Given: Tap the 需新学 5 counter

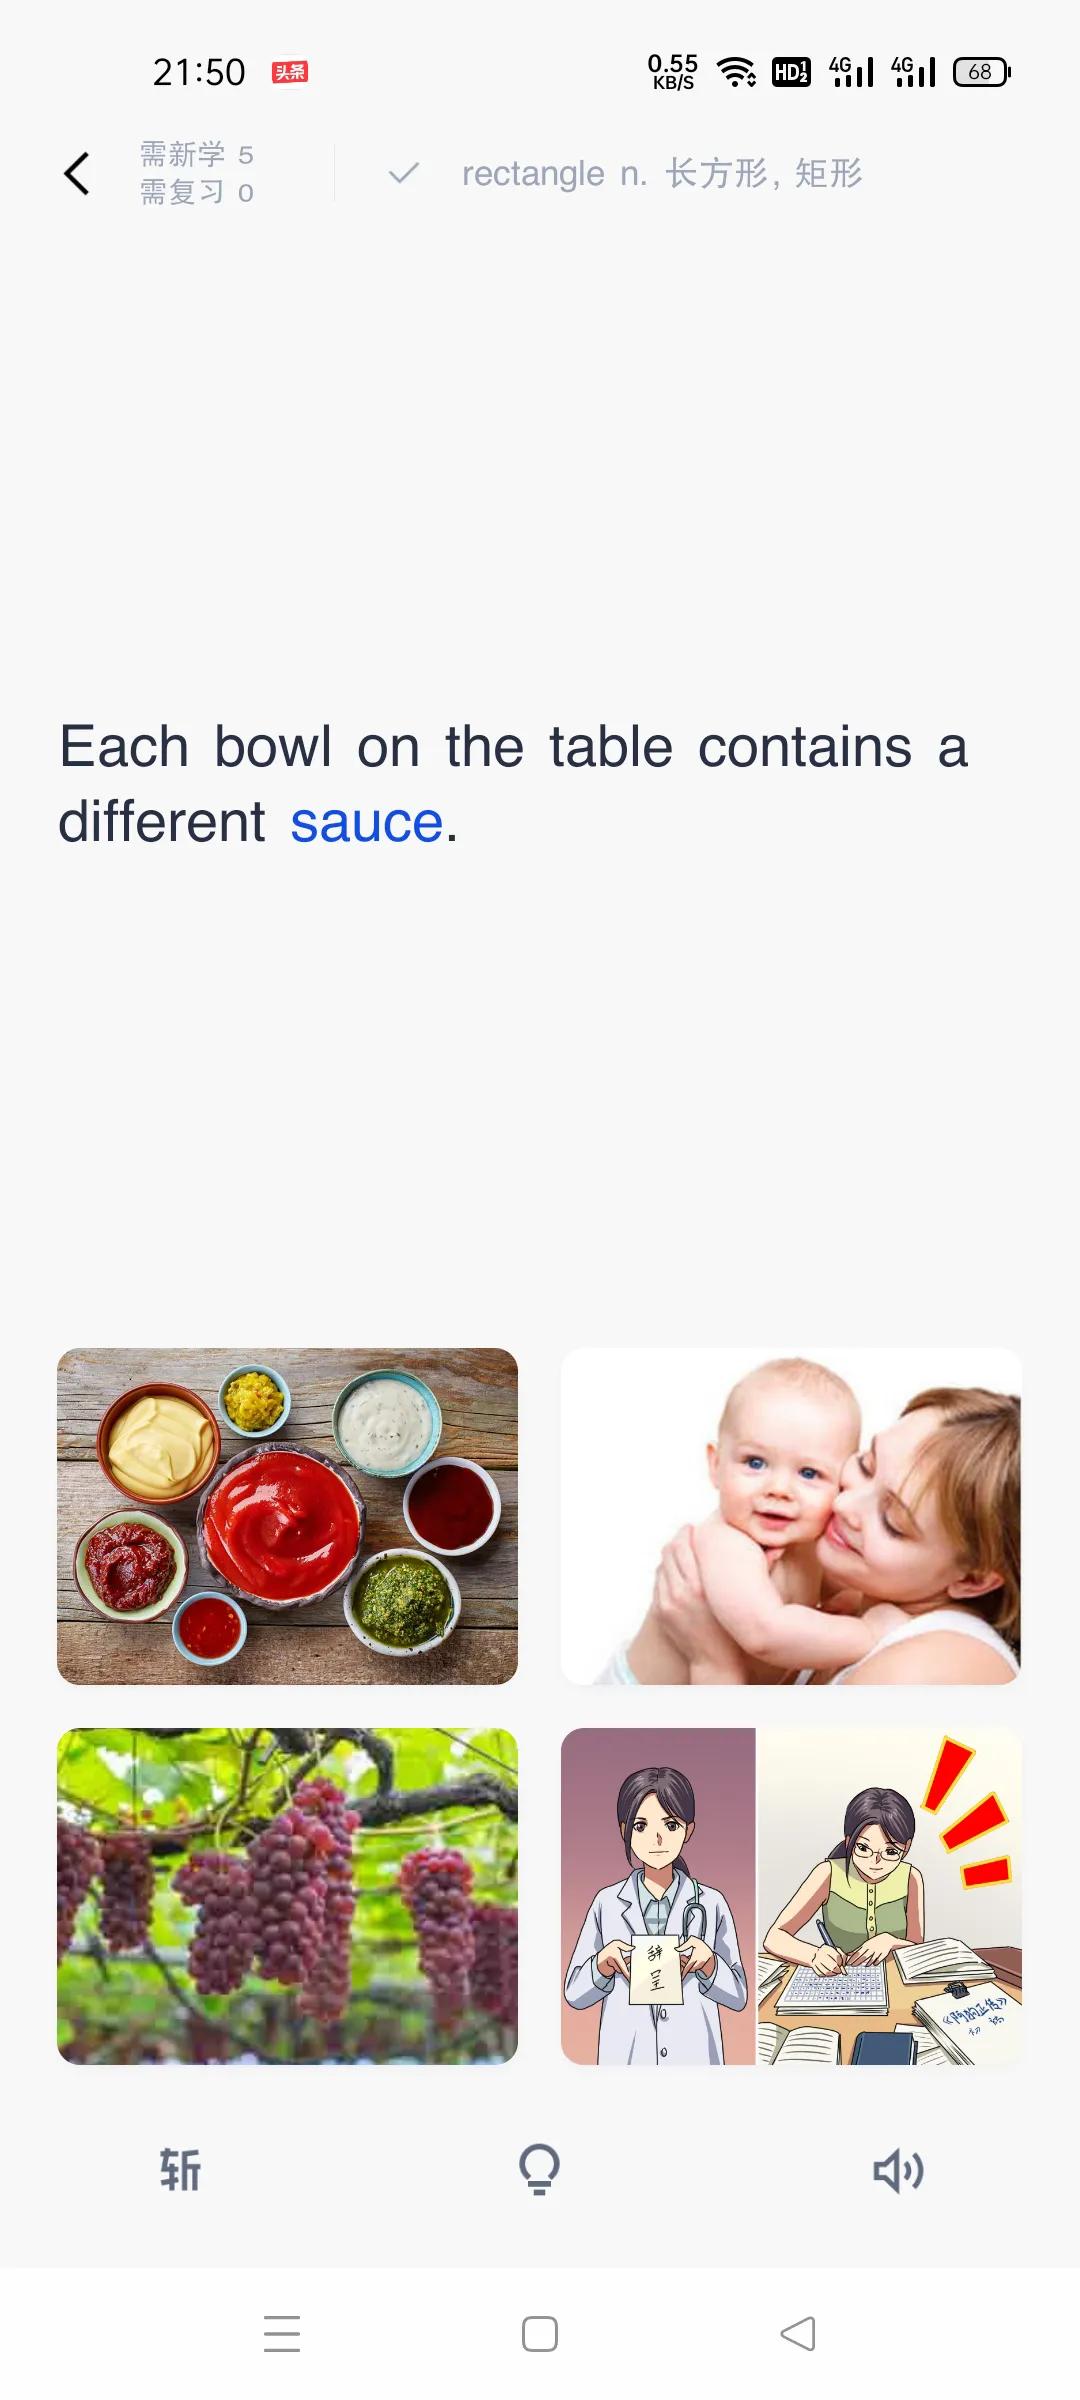Looking at the screenshot, I should click(196, 155).
